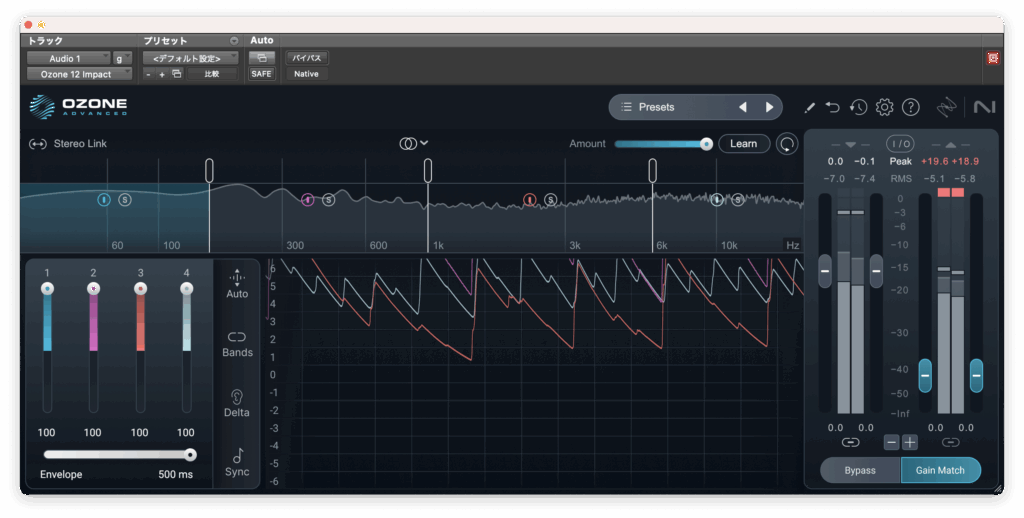The width and height of the screenshot is (1024, 518).
Task: Toggle the Bands link option
Action: (x=237, y=343)
